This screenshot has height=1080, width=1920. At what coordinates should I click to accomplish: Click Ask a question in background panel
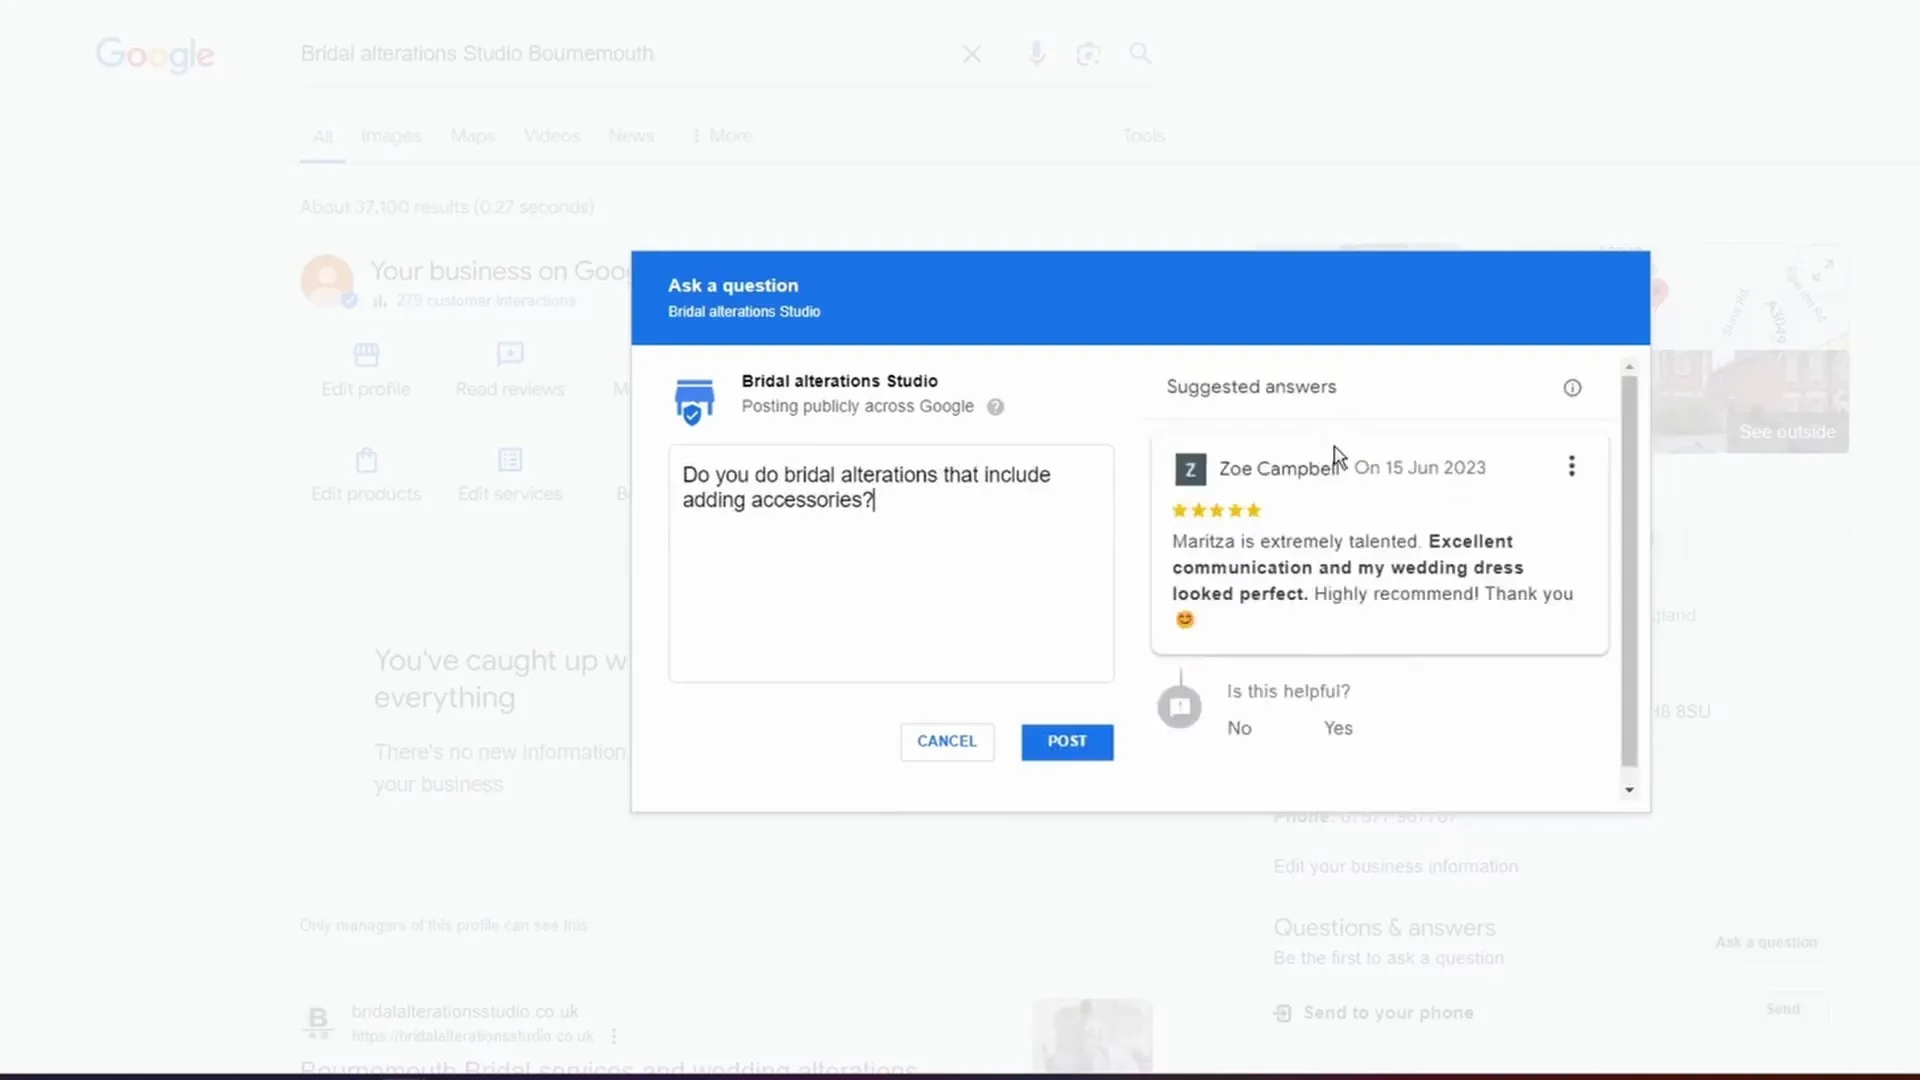(x=1766, y=942)
